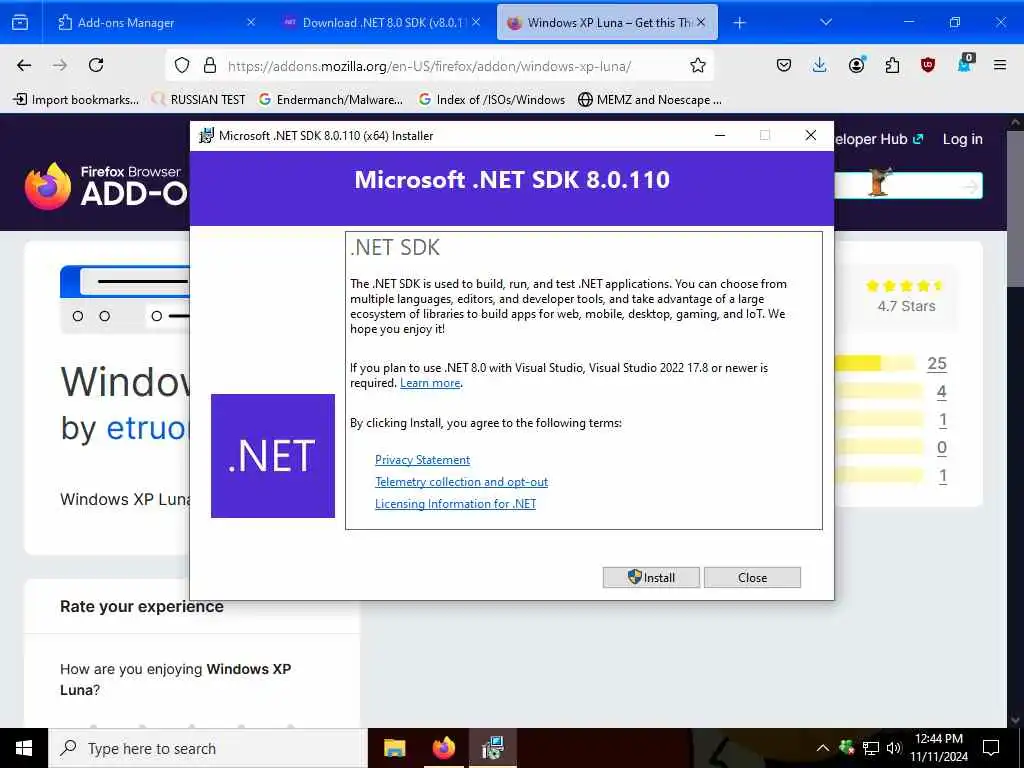The image size is (1024, 768).
Task: Open Firefox View icon in tab bar
Action: (20, 23)
